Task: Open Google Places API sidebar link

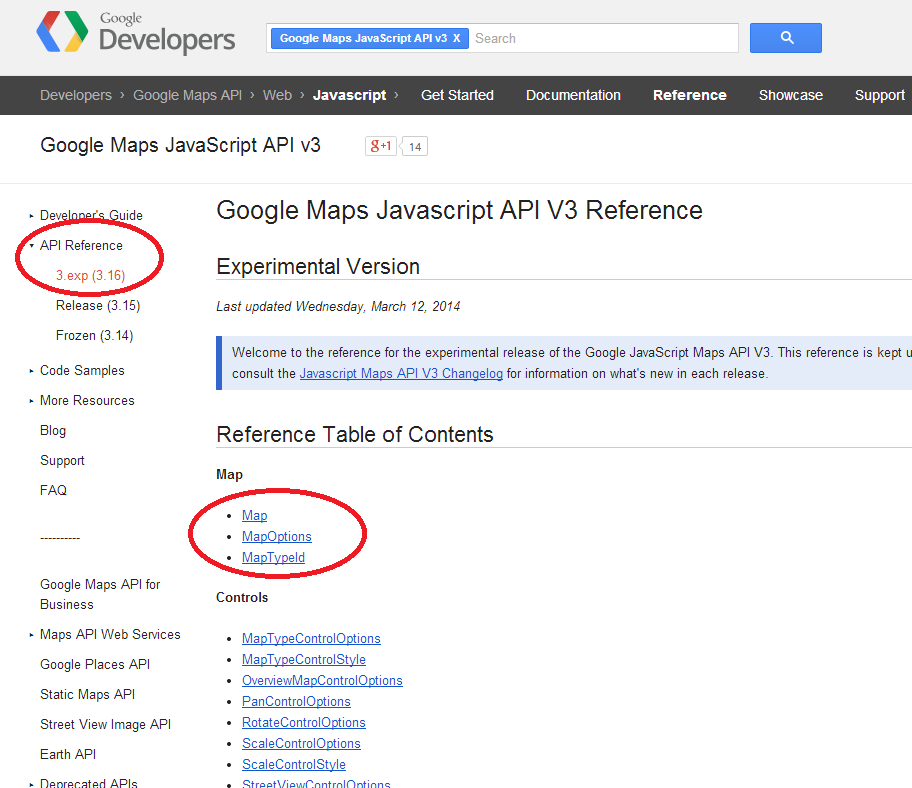Action: [x=95, y=664]
